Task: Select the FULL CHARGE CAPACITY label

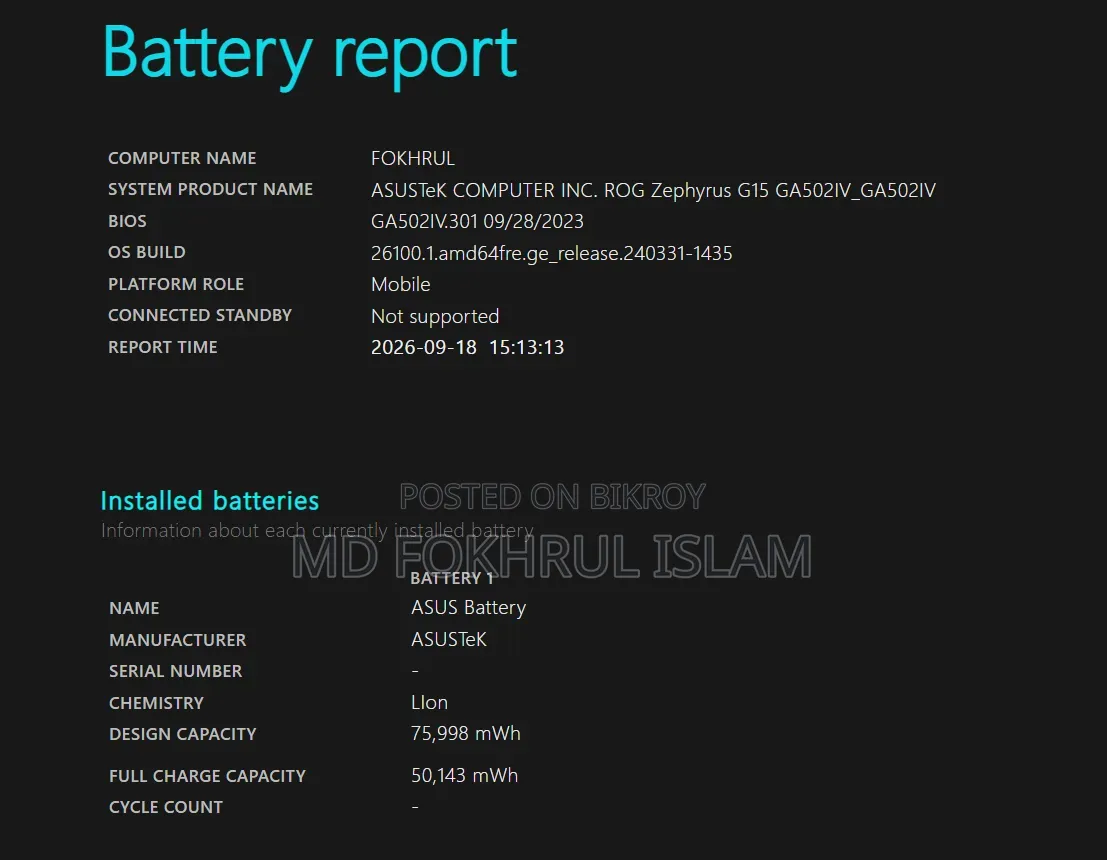Action: (207, 776)
